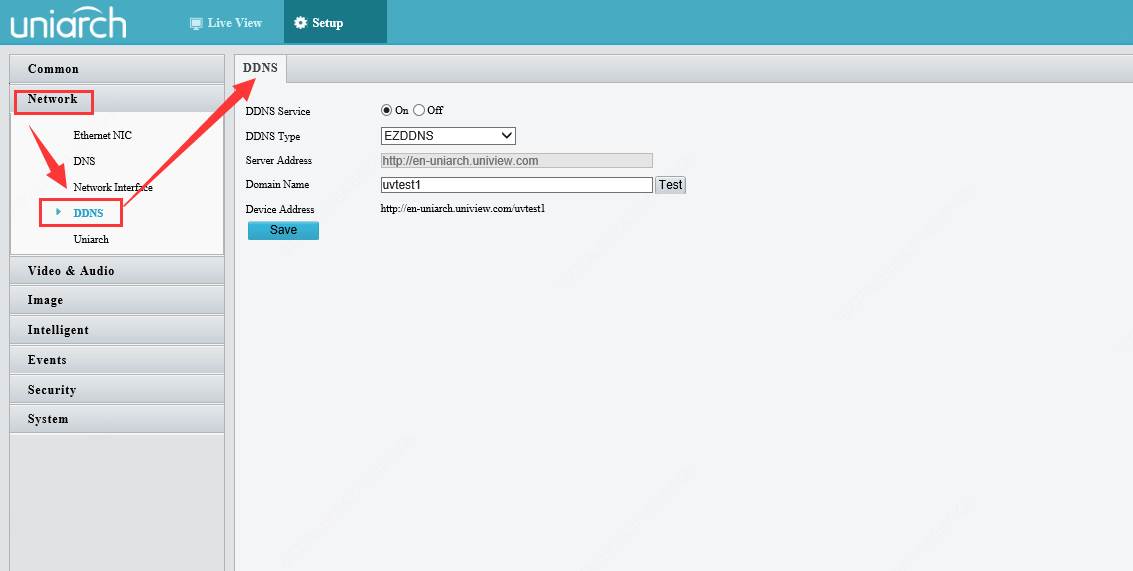
Task: Expand the Video & Audio section
Action: point(117,270)
